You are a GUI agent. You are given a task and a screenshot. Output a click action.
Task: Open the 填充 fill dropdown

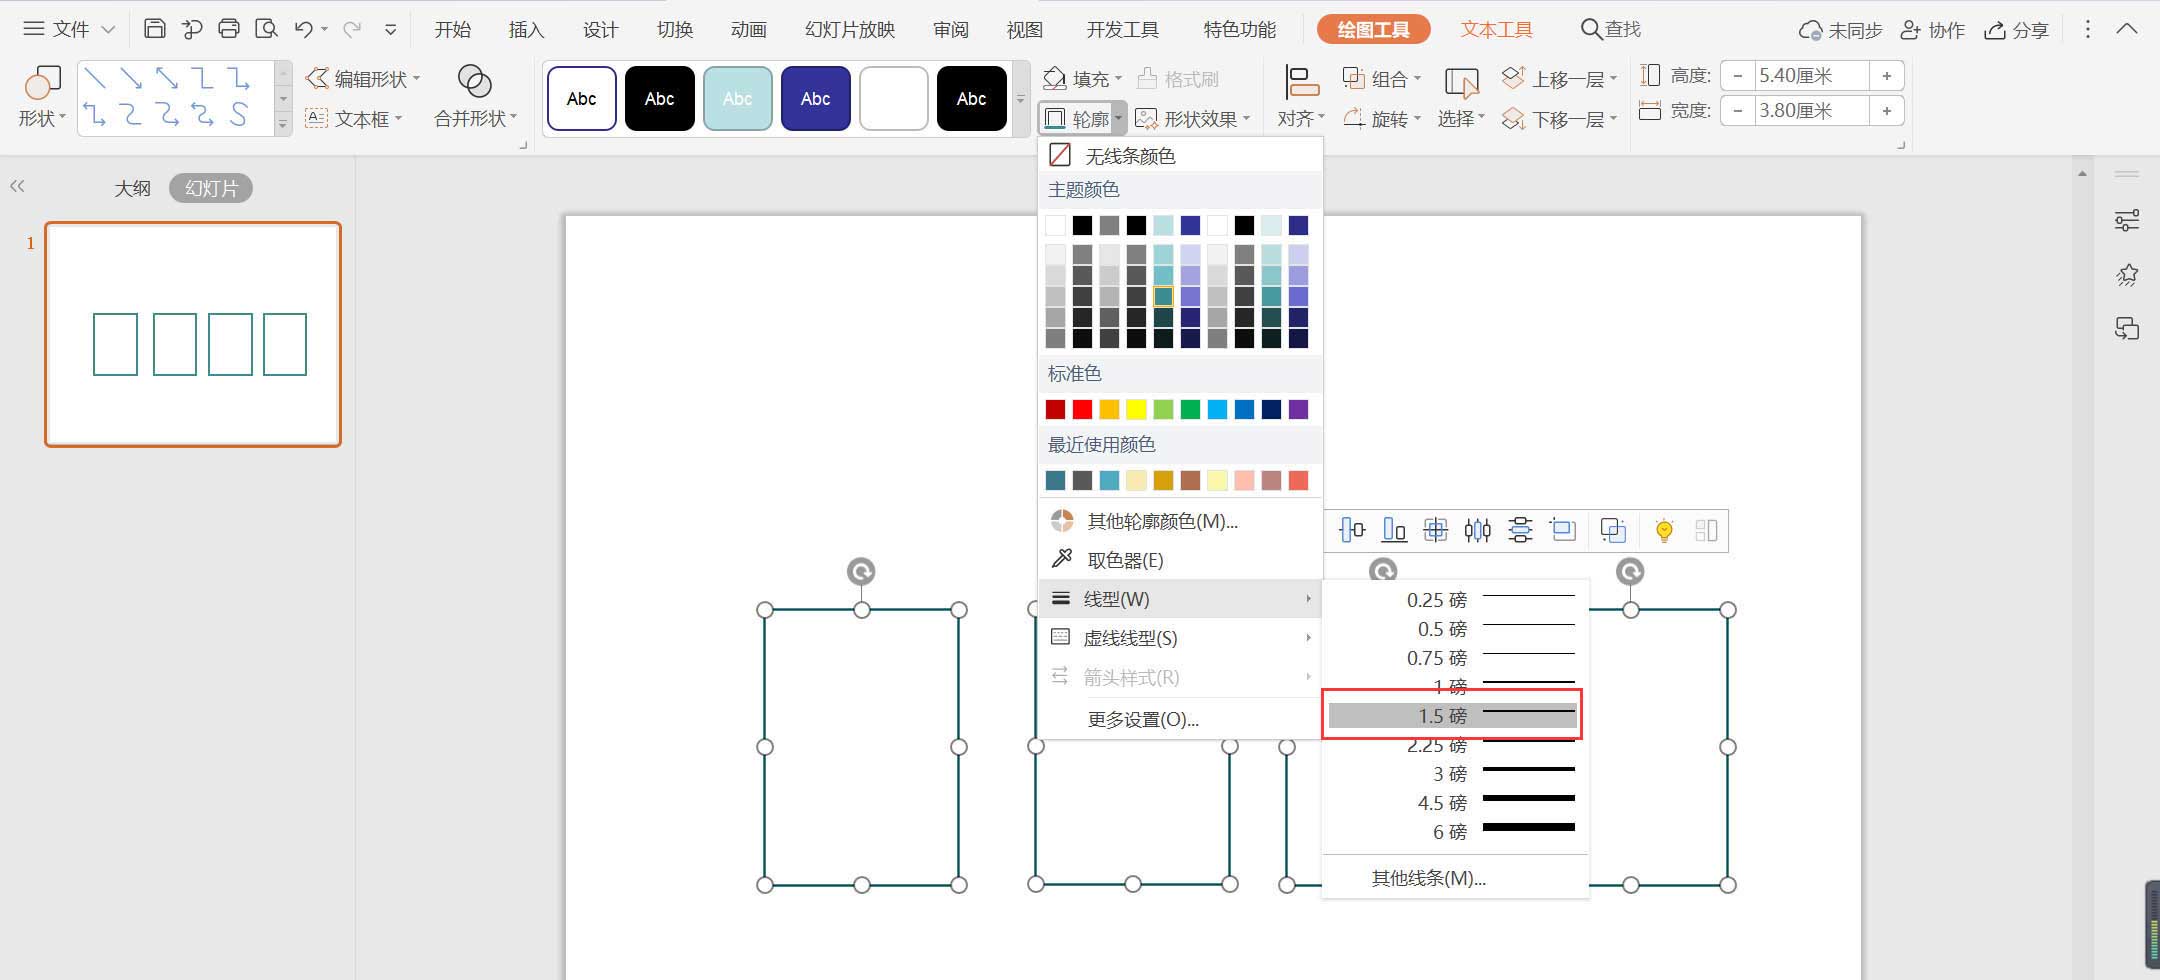point(1082,78)
